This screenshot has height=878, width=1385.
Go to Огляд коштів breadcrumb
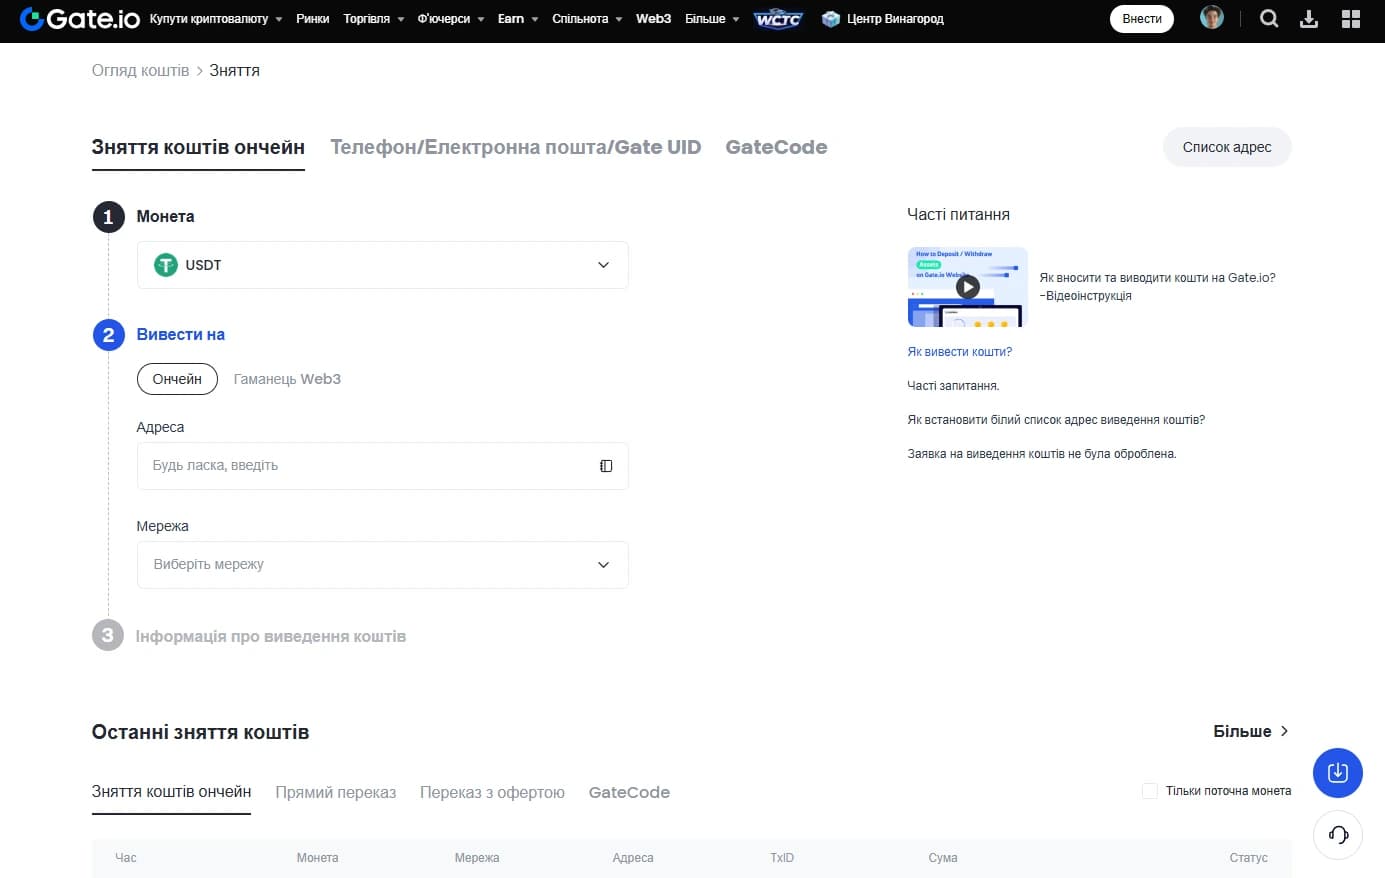pyautogui.click(x=140, y=71)
